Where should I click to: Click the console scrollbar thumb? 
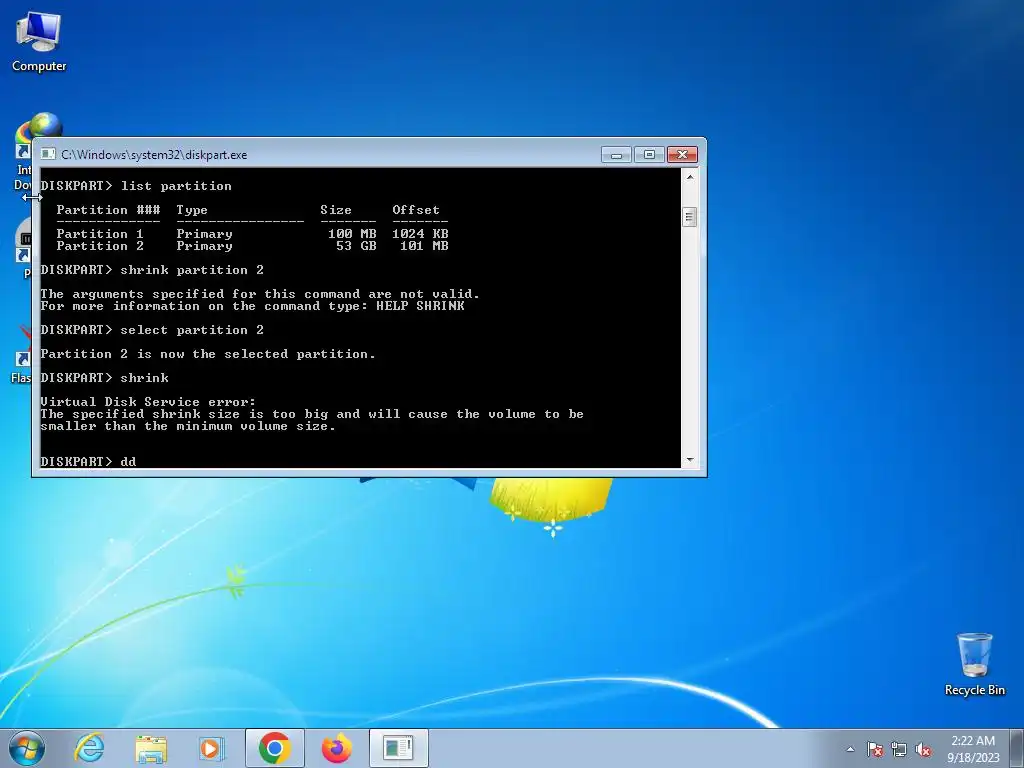[690, 216]
